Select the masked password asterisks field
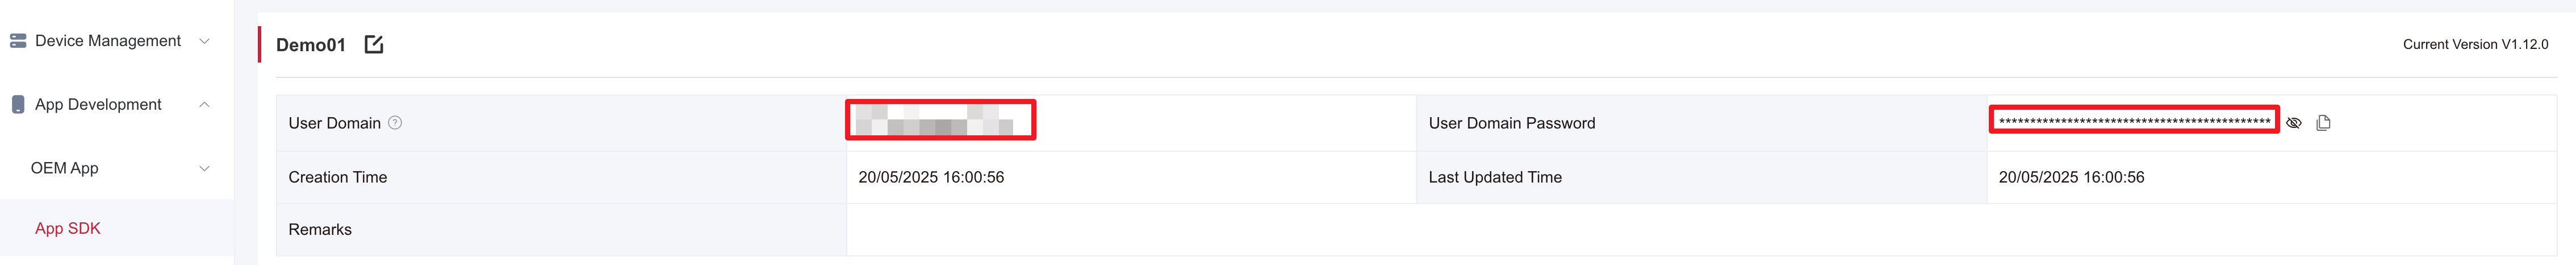The width and height of the screenshot is (2576, 265). point(2134,121)
